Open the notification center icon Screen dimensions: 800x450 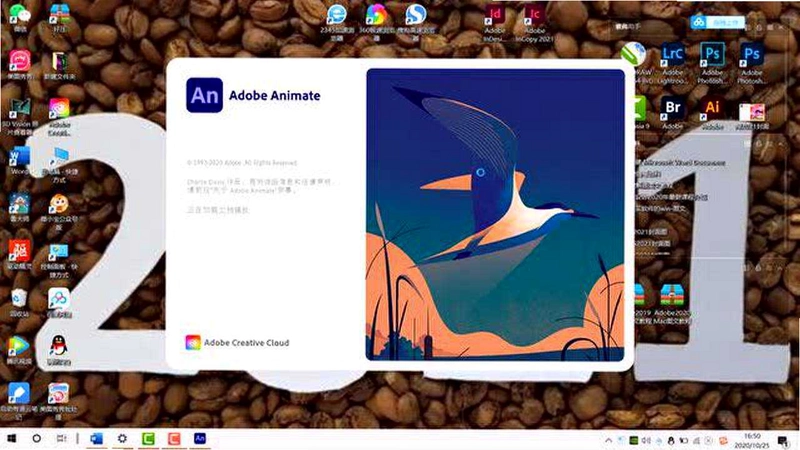coord(783,440)
